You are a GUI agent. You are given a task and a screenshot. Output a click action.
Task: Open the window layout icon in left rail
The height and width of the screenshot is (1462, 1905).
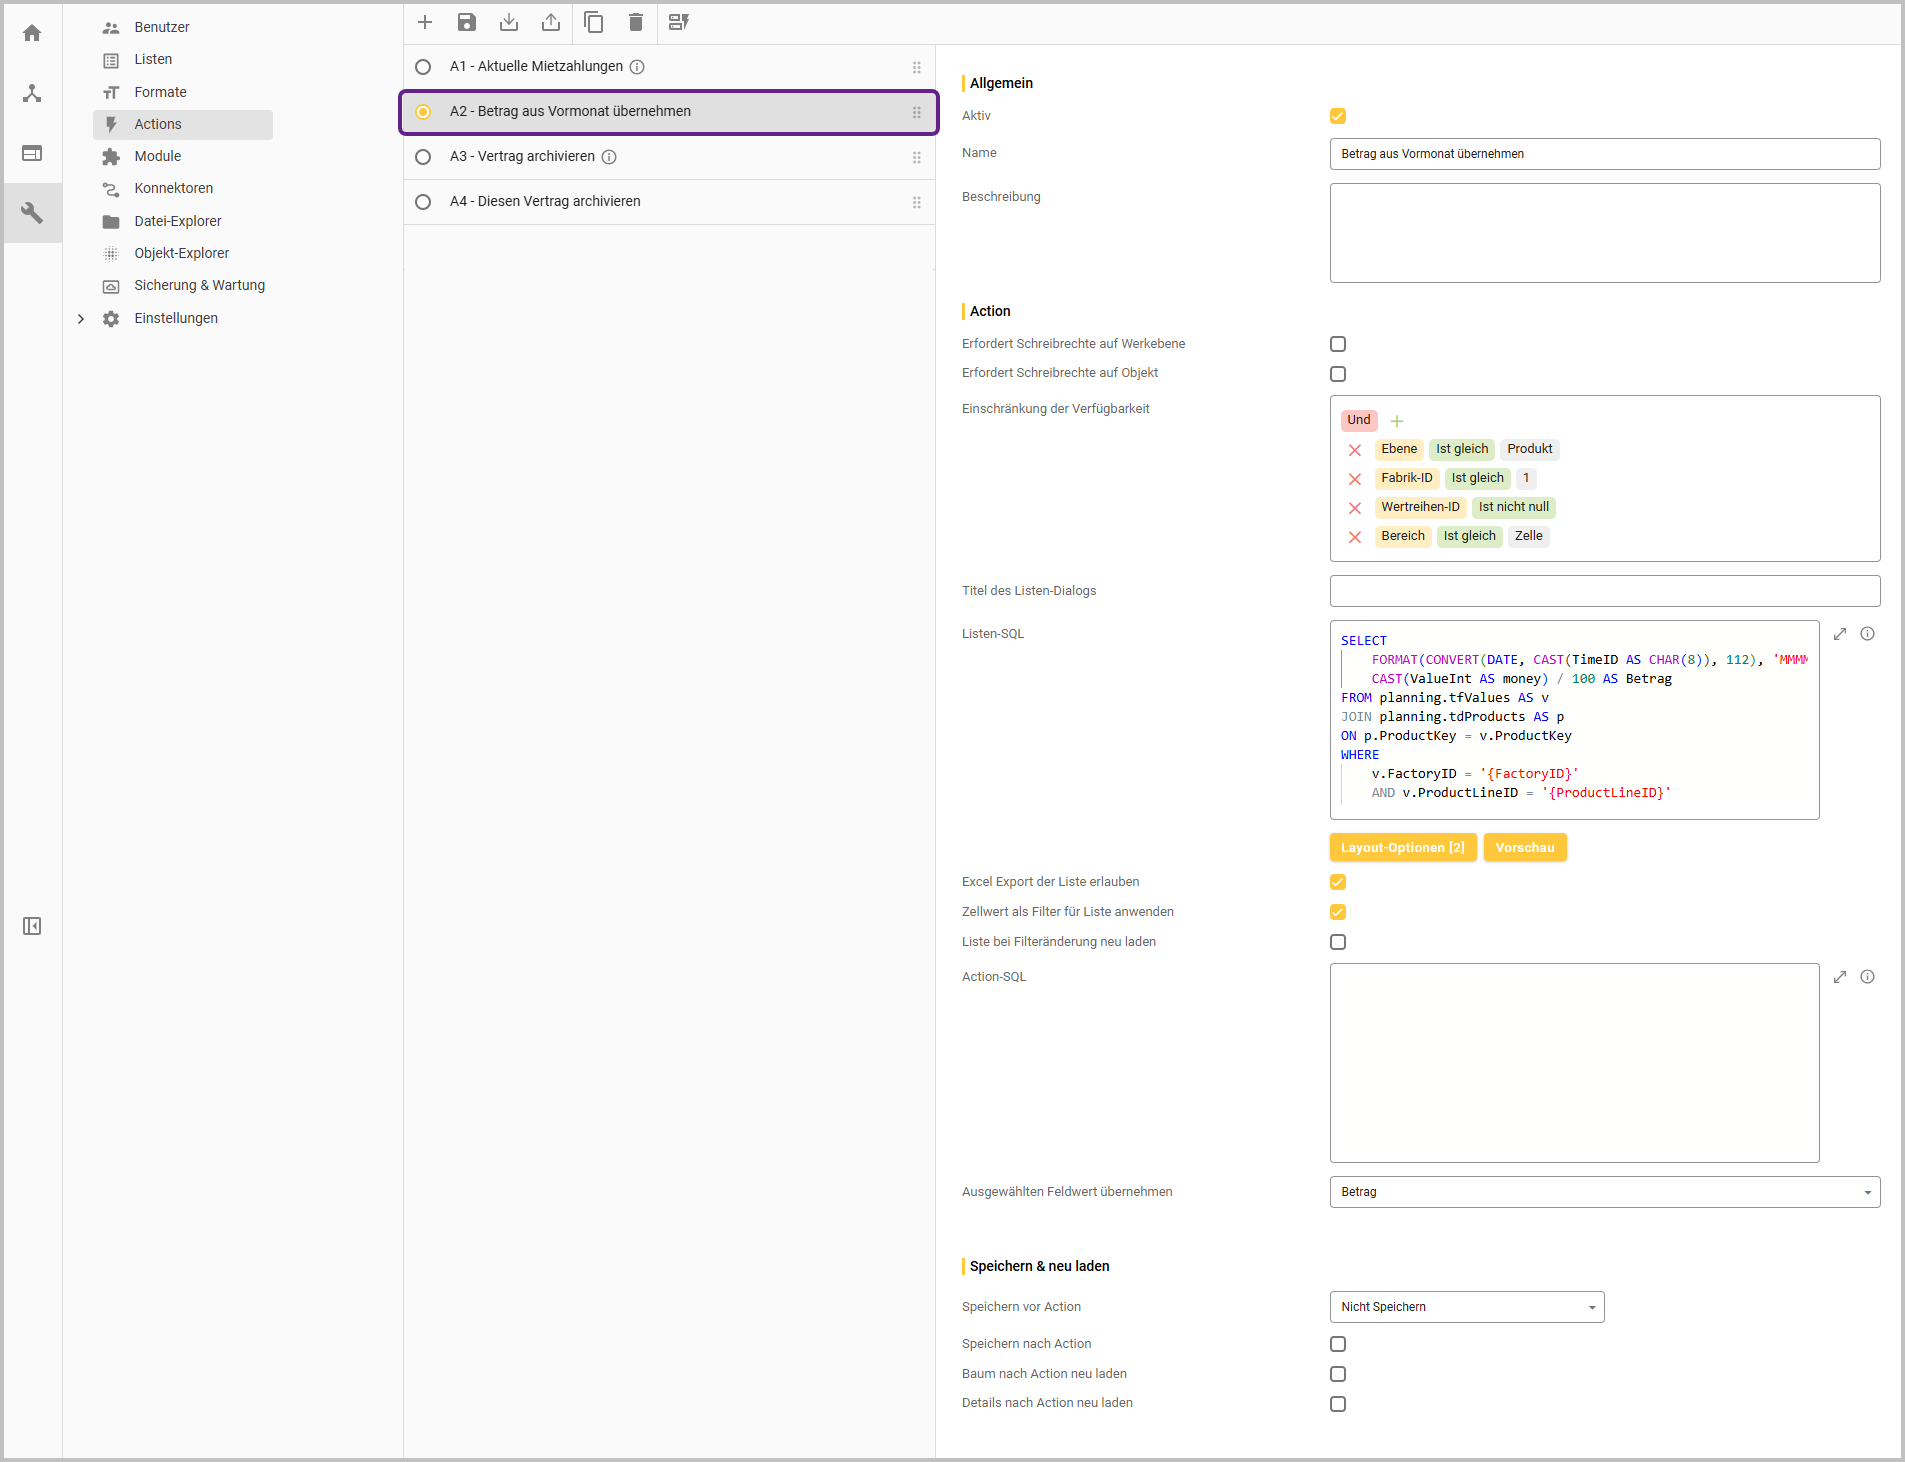(x=32, y=153)
